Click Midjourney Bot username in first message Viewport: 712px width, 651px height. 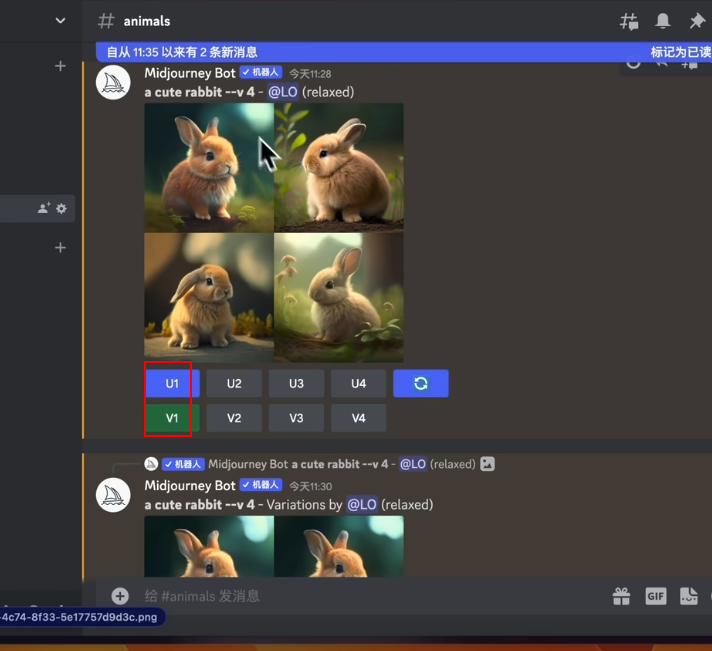point(190,73)
